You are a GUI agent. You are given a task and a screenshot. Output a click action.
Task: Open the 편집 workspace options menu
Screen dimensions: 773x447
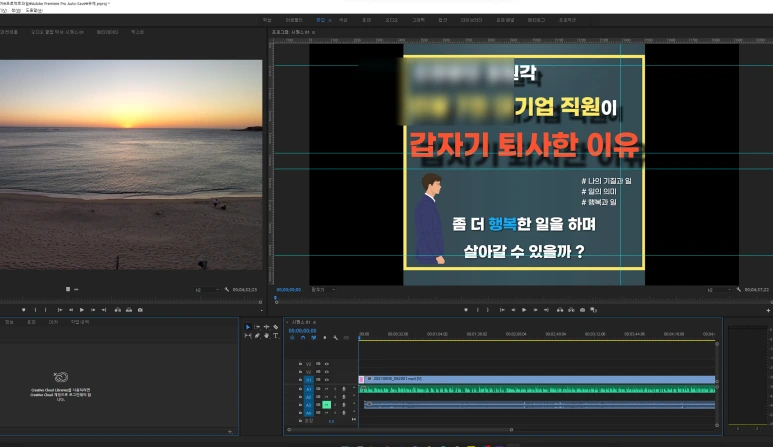pos(330,20)
